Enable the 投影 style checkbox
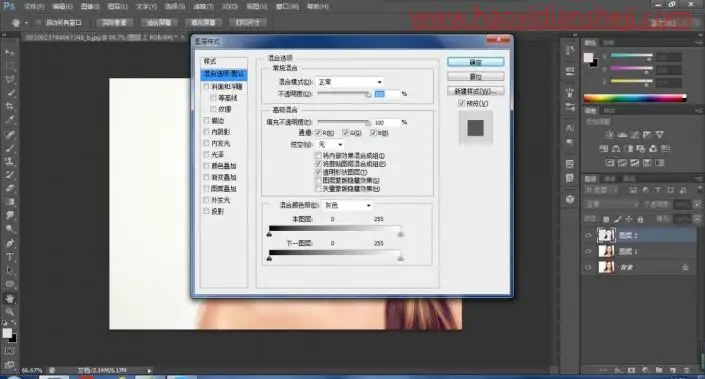705x379 pixels. tap(206, 211)
